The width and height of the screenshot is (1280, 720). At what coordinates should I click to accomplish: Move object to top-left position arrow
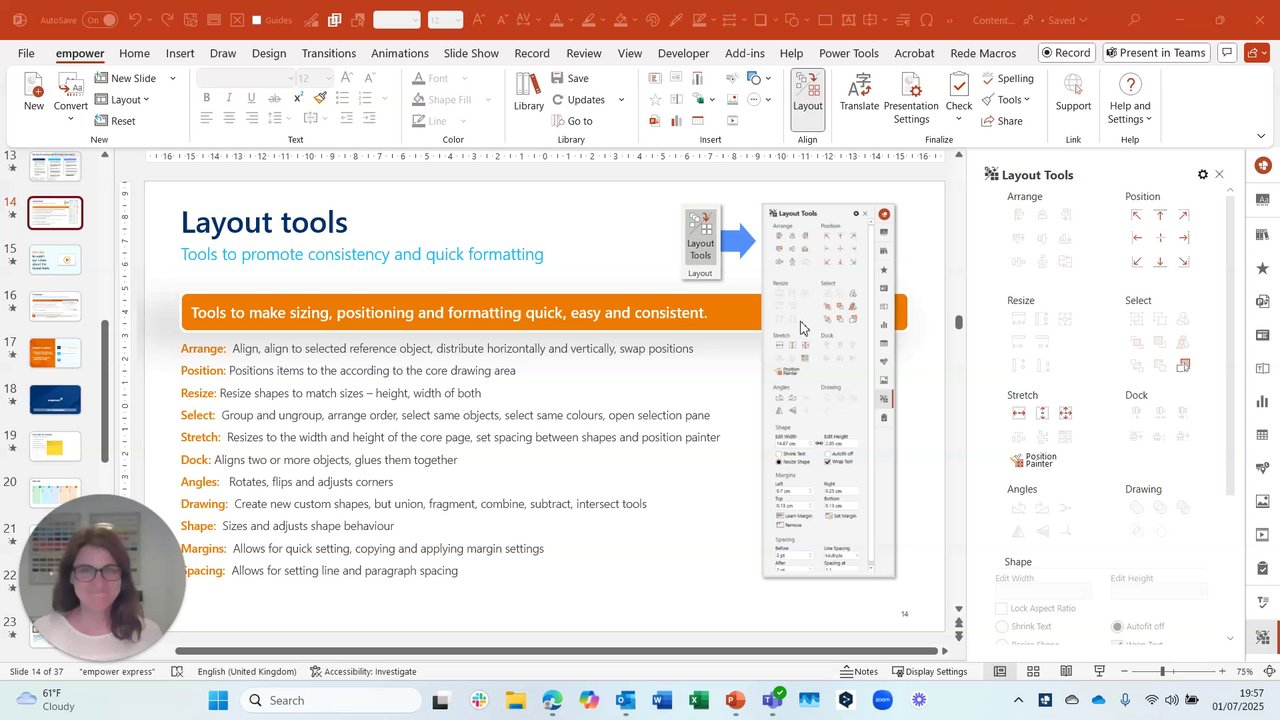(x=1136, y=215)
